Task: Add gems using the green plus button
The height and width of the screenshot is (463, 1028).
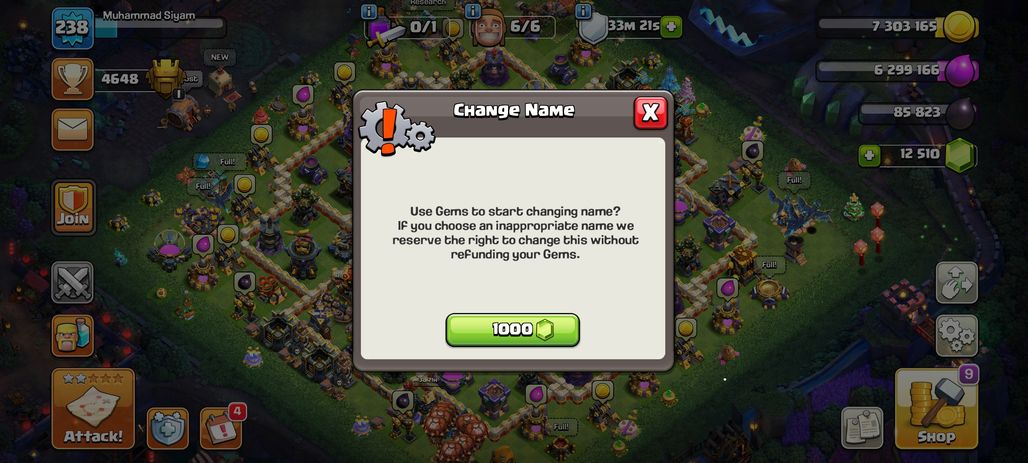Action: (869, 156)
